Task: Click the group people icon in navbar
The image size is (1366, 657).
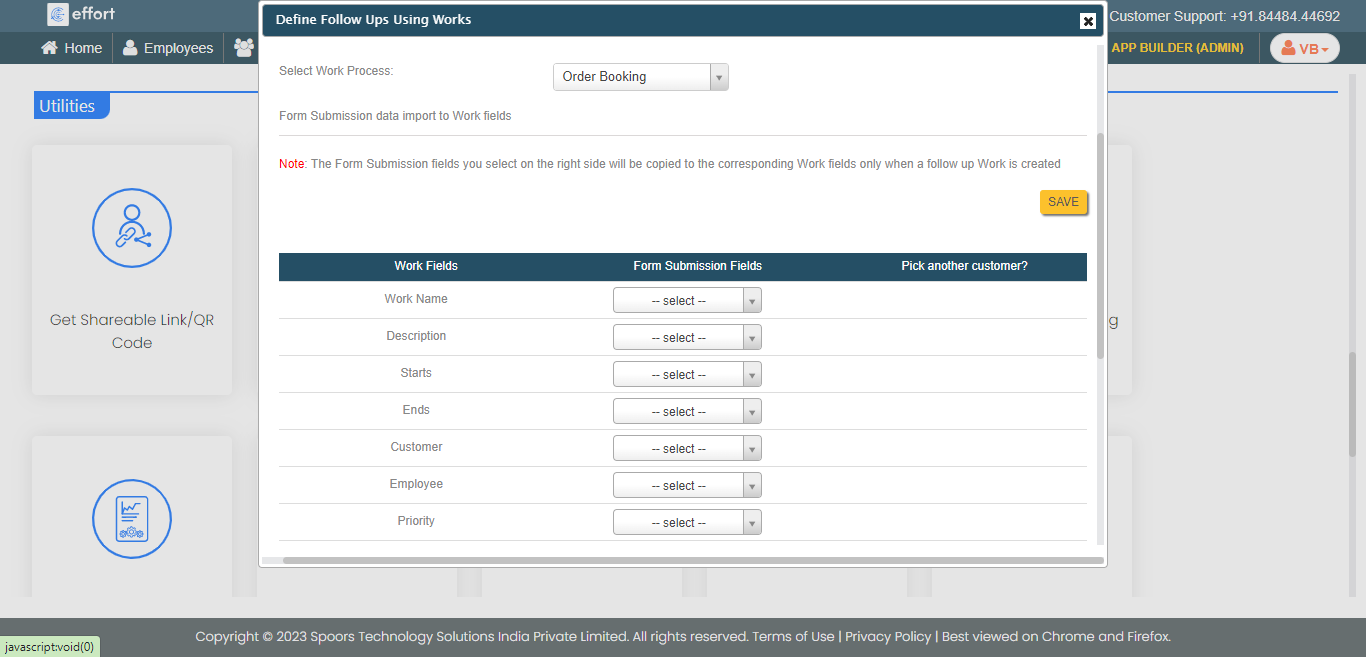Action: point(244,48)
